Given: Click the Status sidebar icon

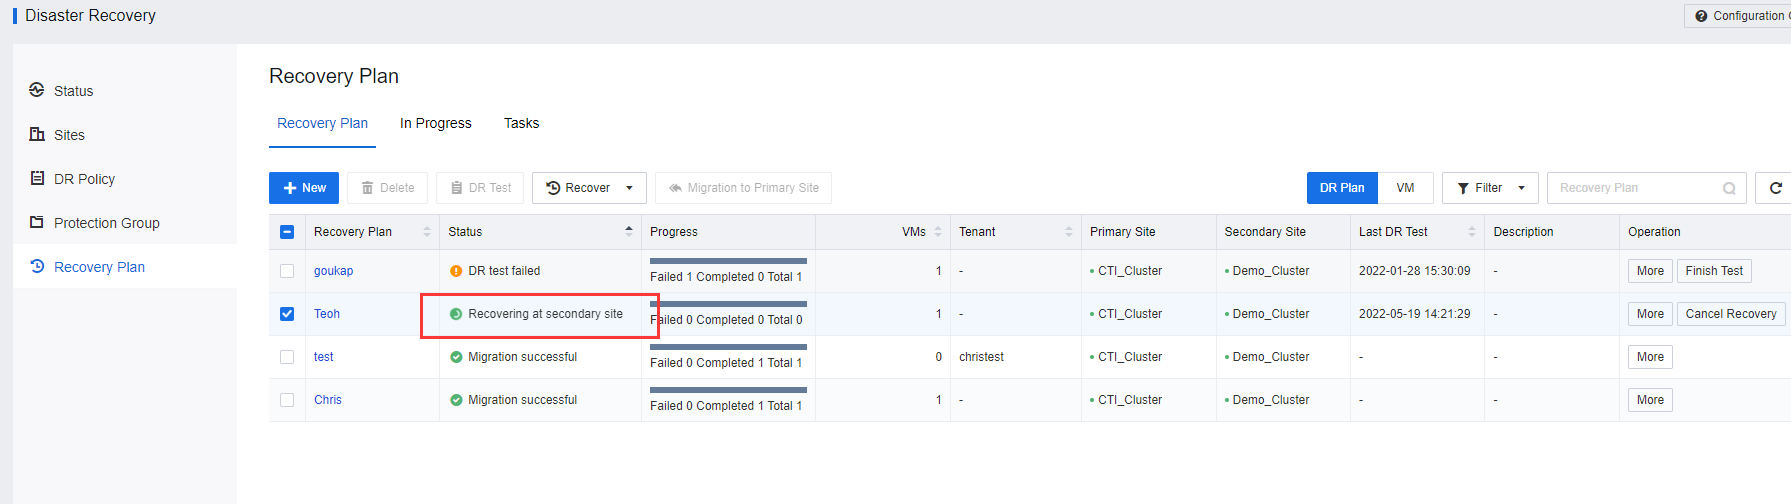Looking at the screenshot, I should tap(37, 90).
